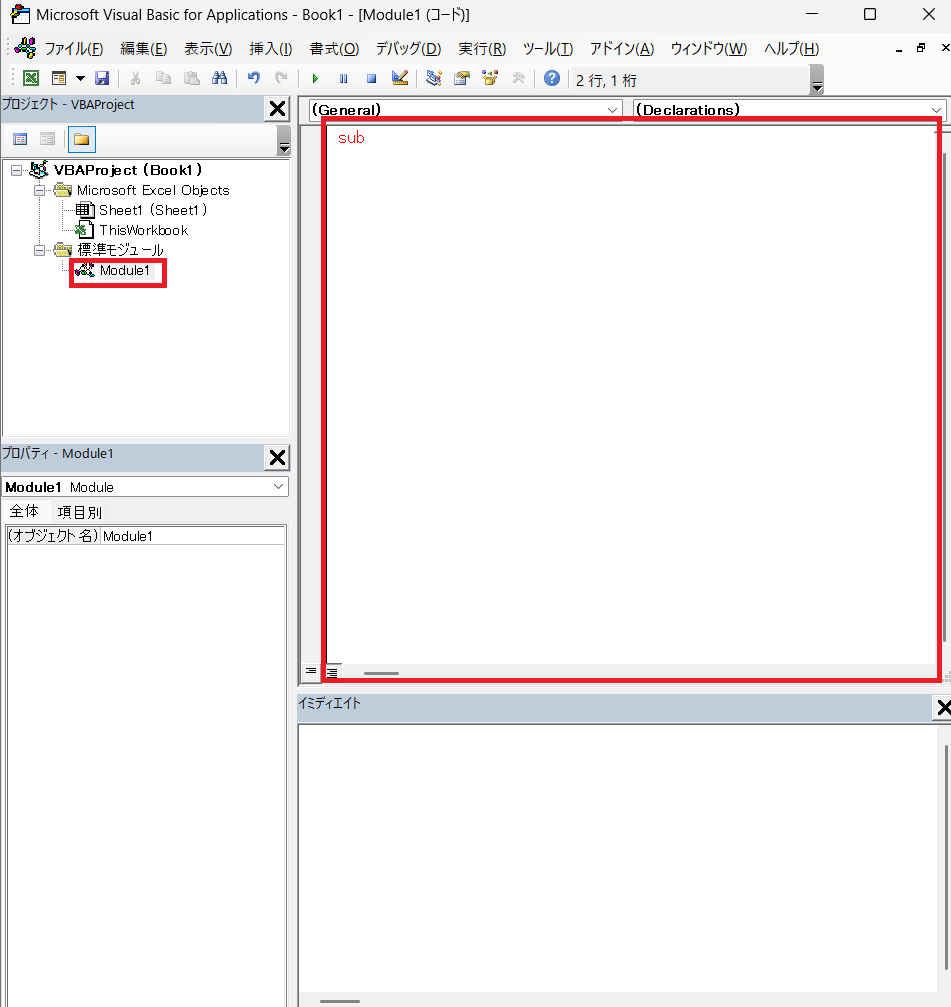The height and width of the screenshot is (1007, 951).
Task: Open the Object Browser toolbar icon
Action: pos(490,78)
